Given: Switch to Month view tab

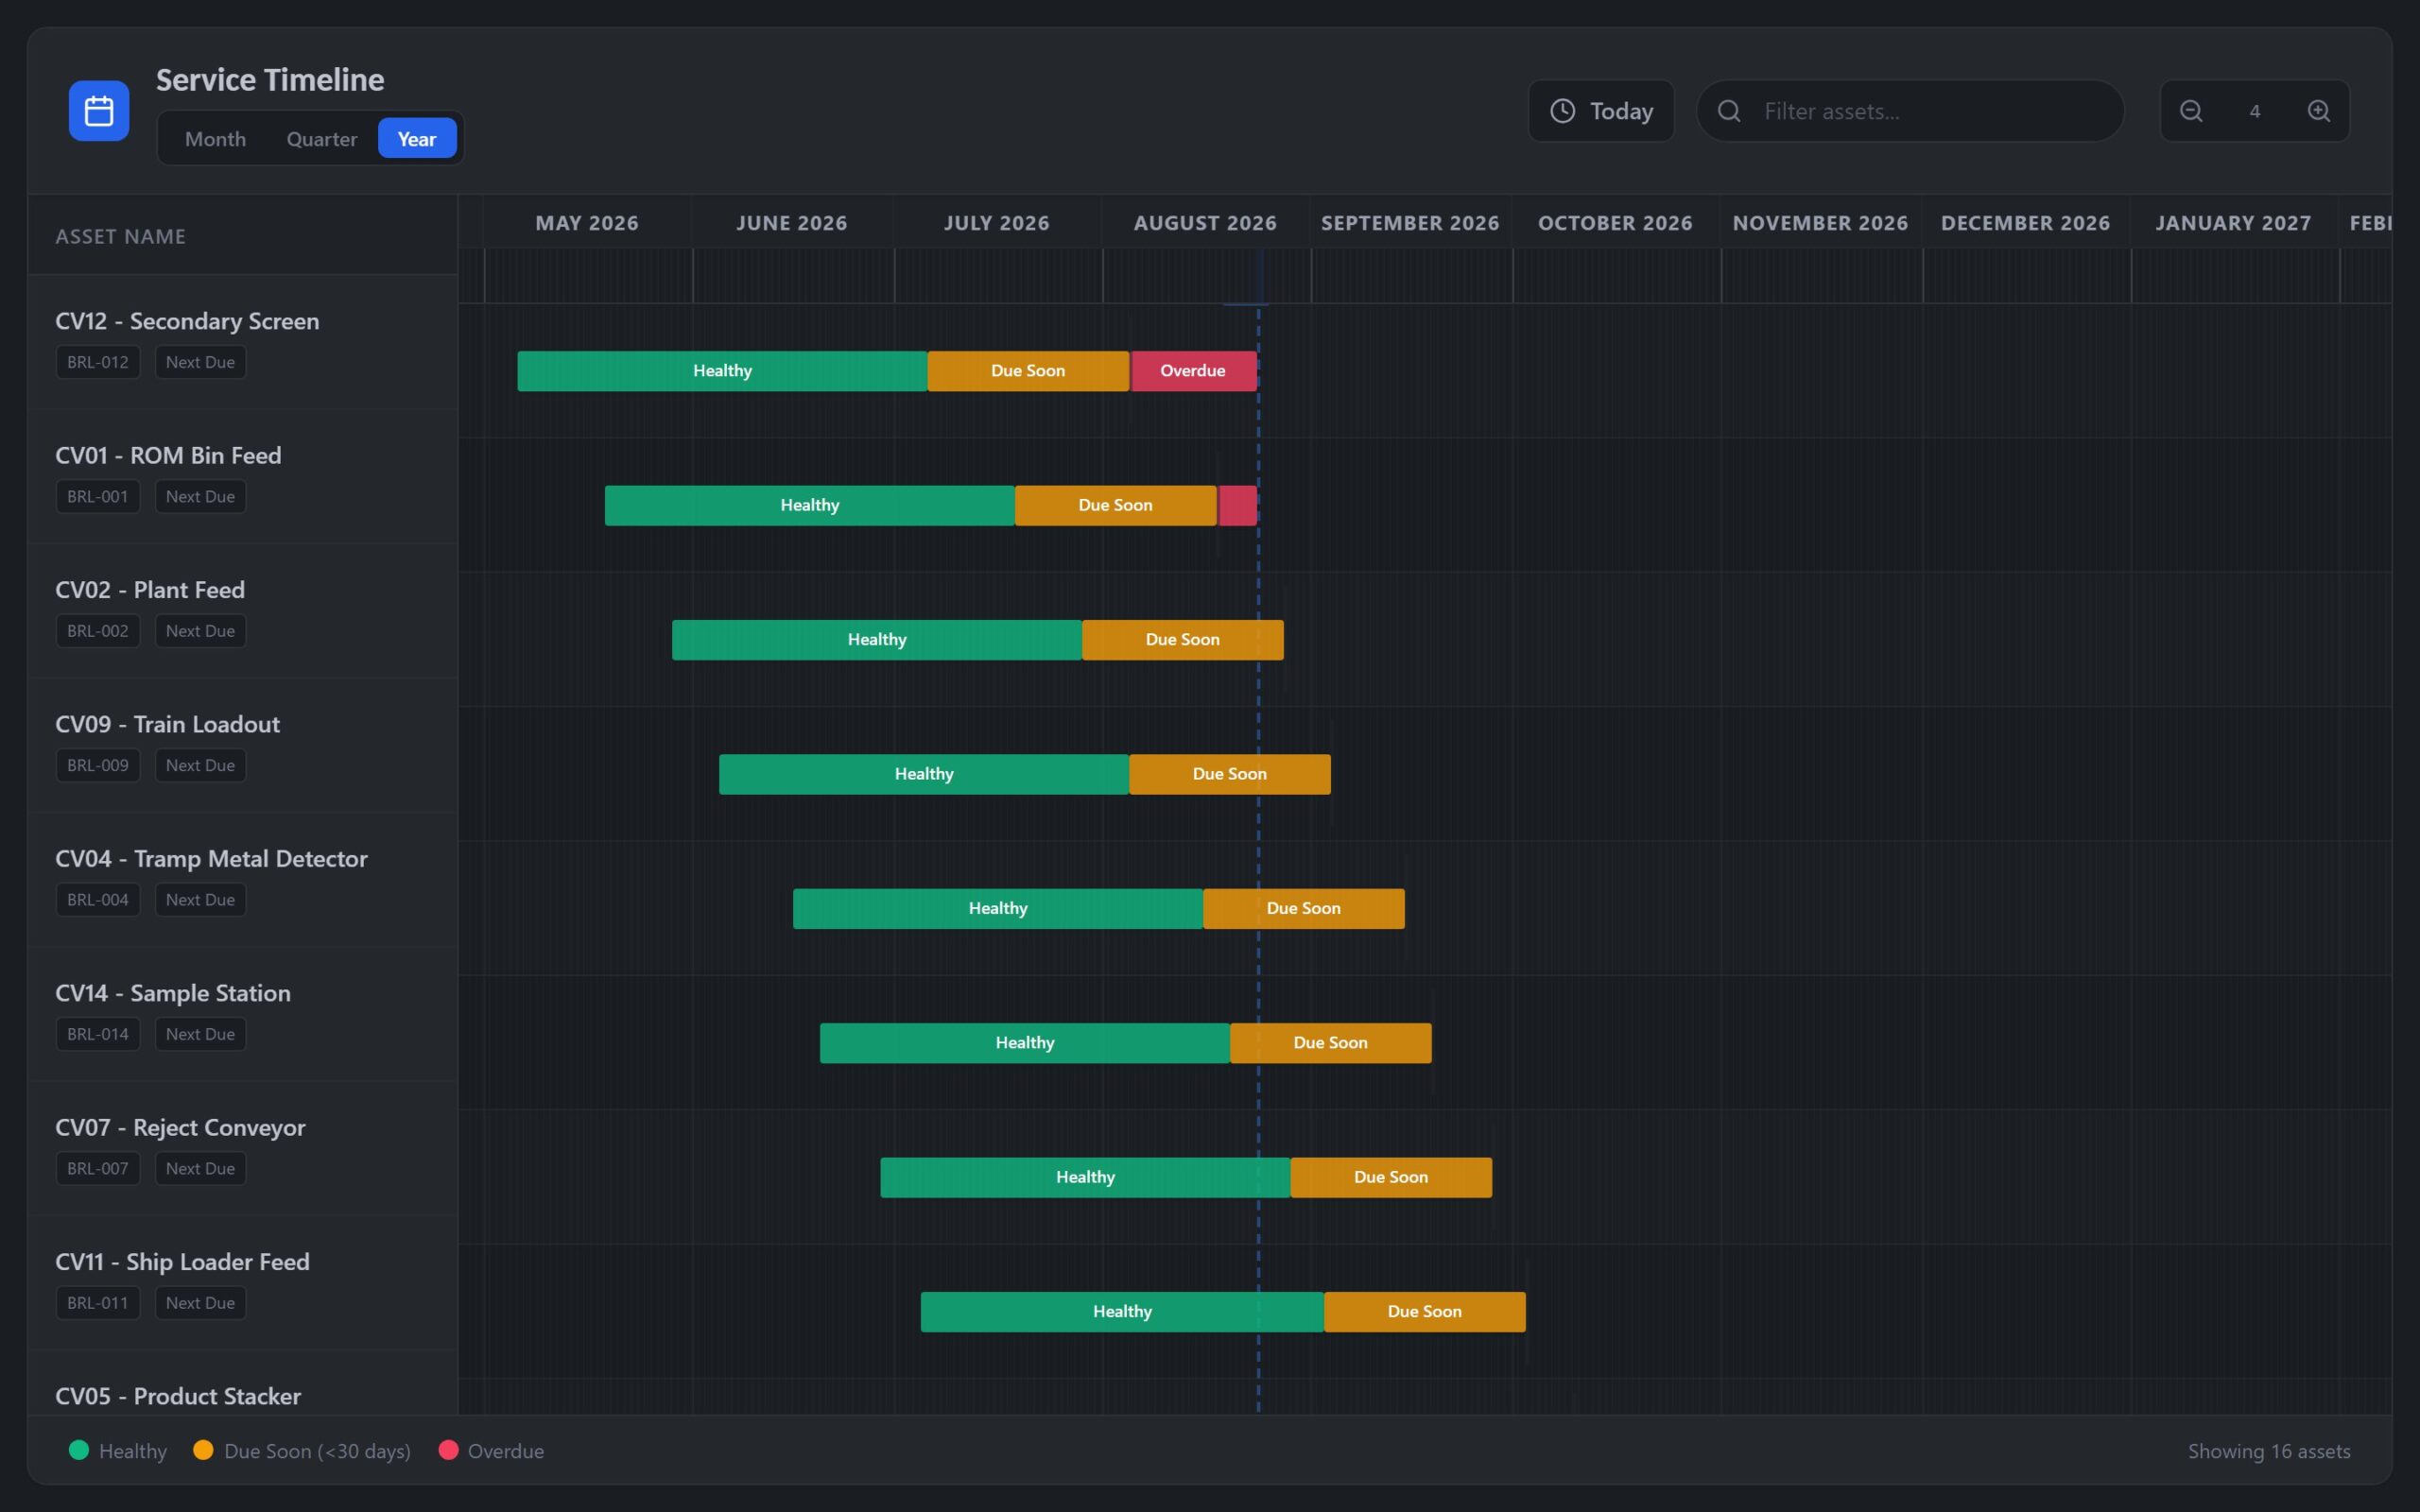Looking at the screenshot, I should (215, 139).
